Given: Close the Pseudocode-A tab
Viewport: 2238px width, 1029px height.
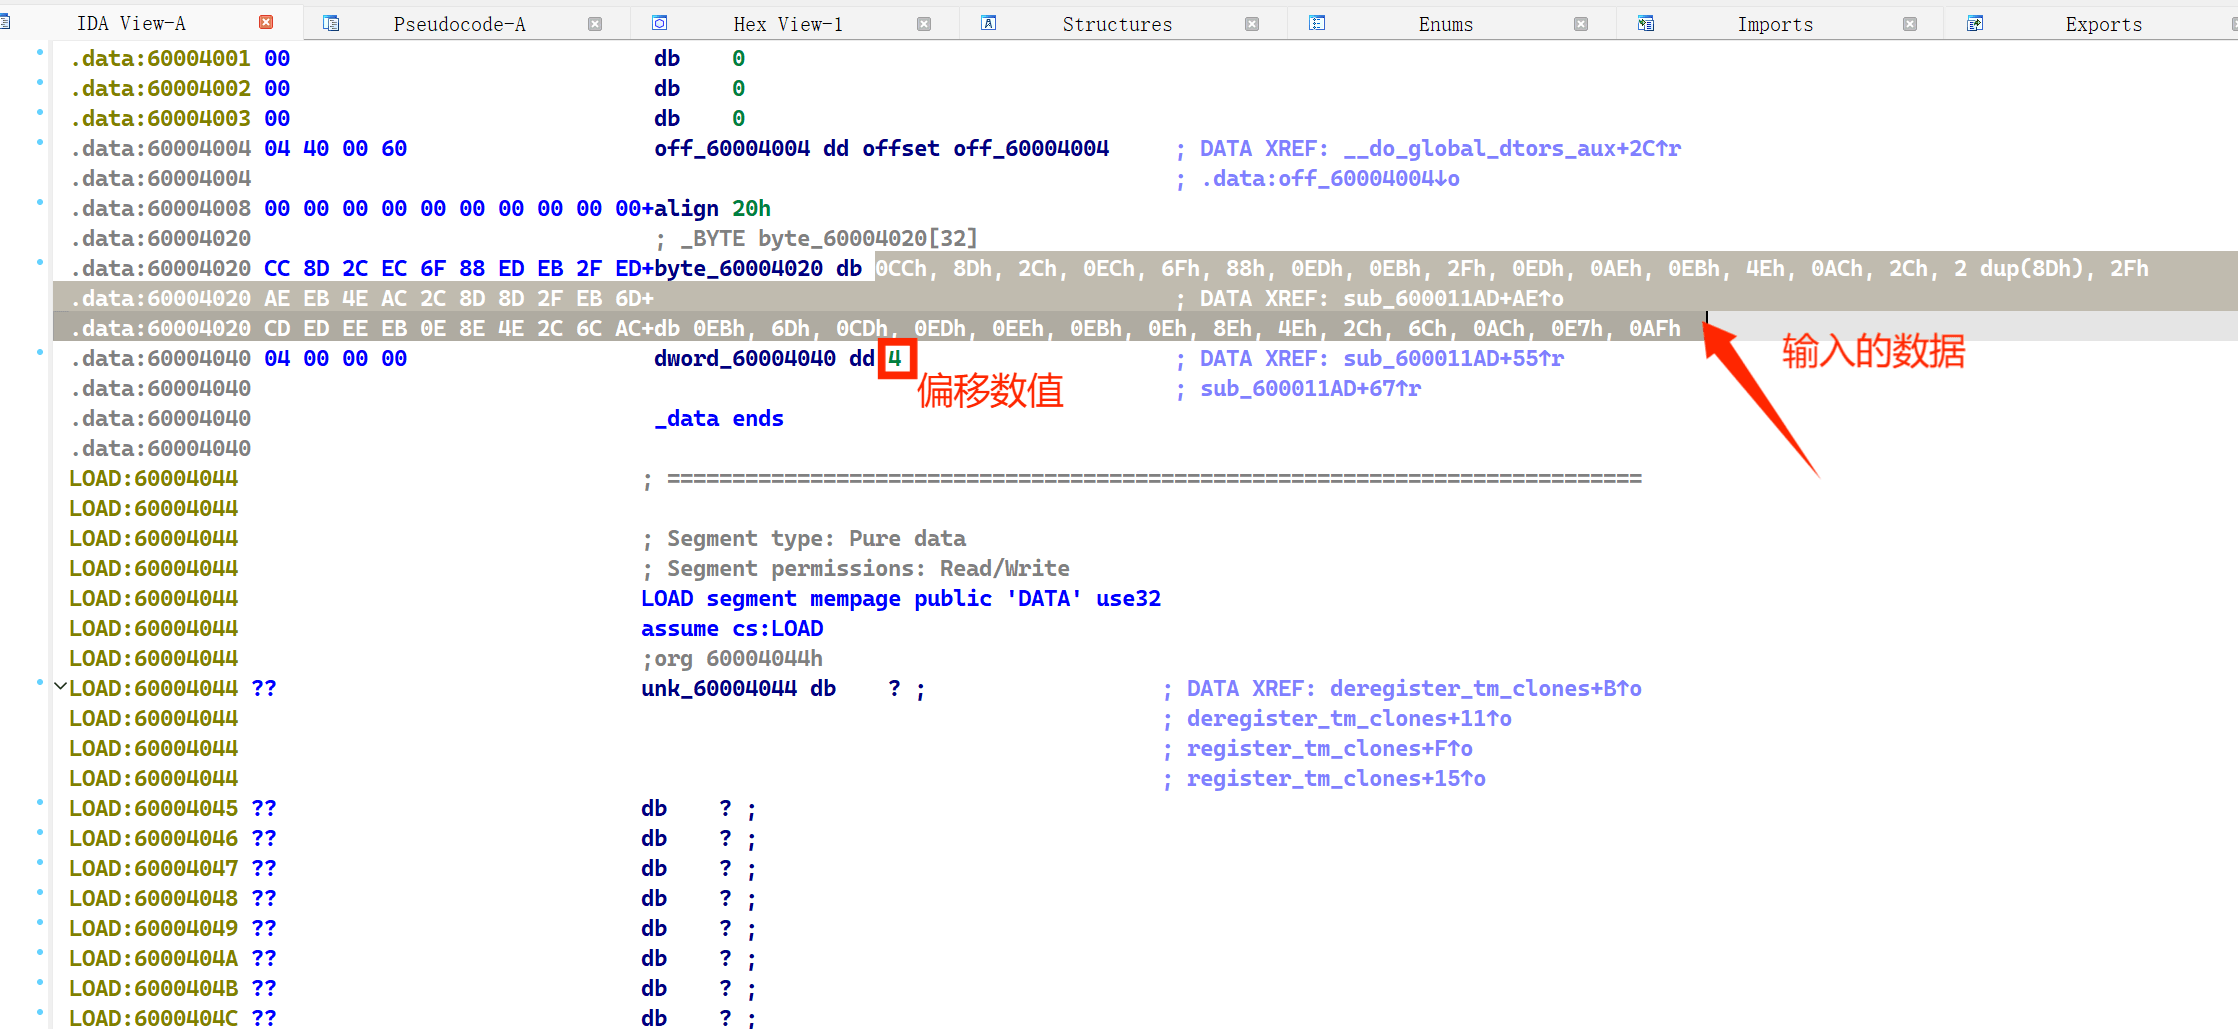Looking at the screenshot, I should [x=595, y=24].
